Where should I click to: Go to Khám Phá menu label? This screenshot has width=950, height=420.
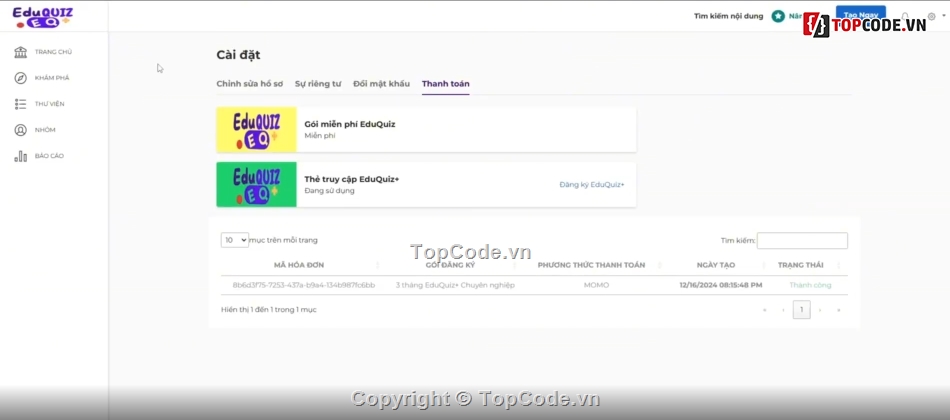[52, 78]
